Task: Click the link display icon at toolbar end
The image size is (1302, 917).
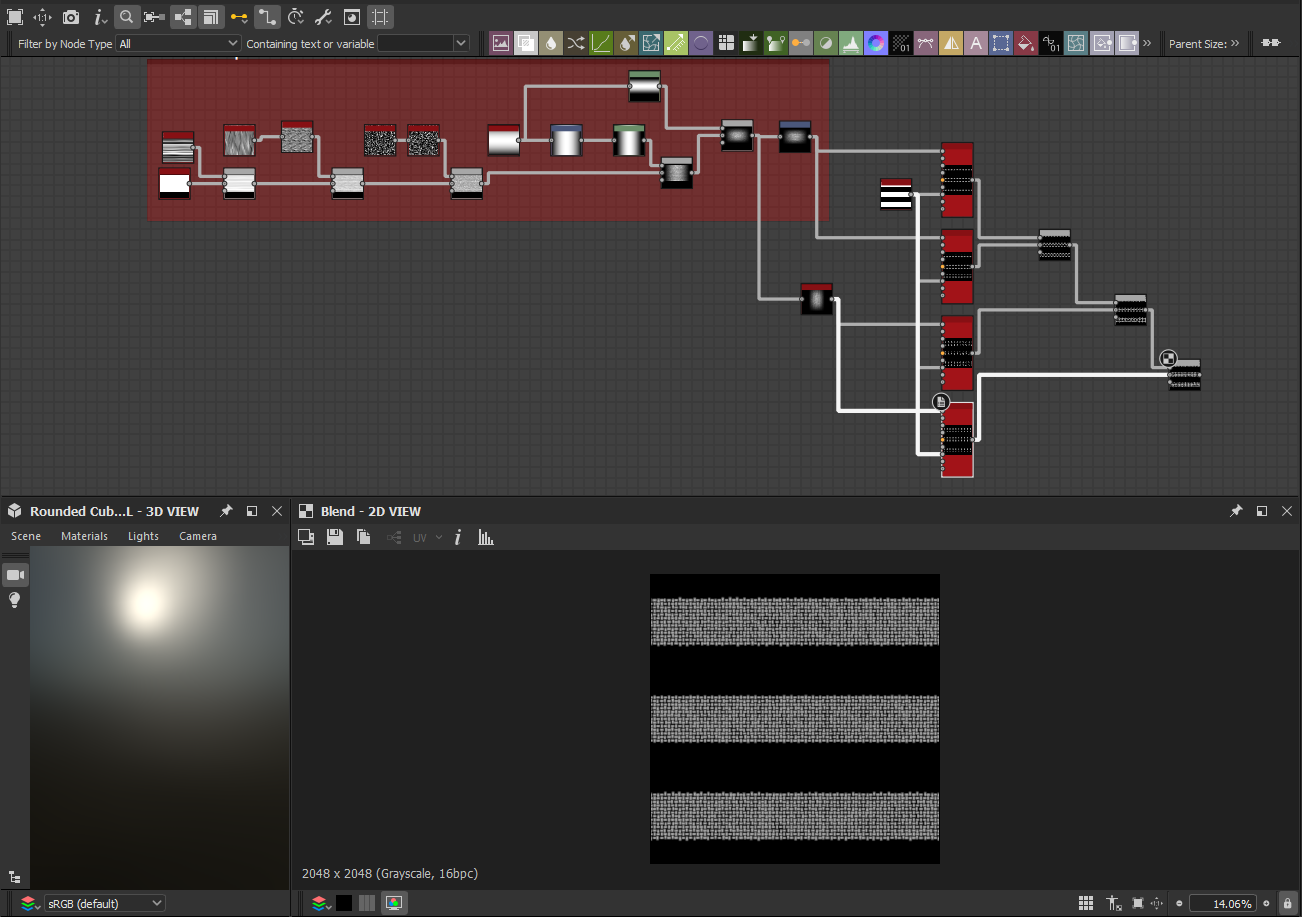Action: (1270, 43)
